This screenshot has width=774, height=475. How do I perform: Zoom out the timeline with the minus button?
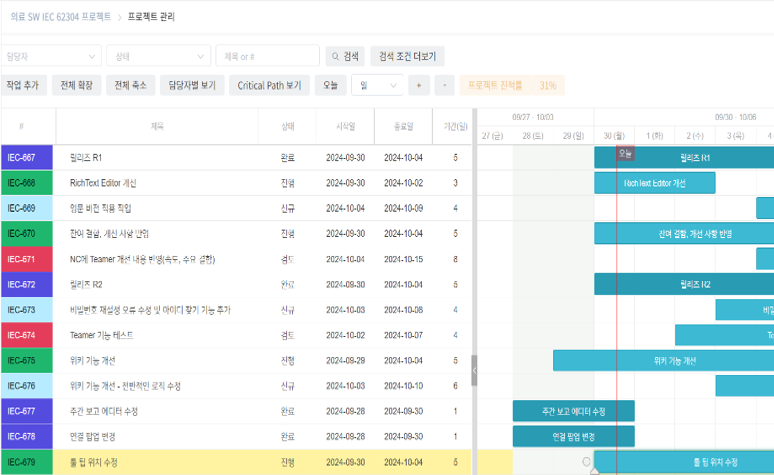445,86
